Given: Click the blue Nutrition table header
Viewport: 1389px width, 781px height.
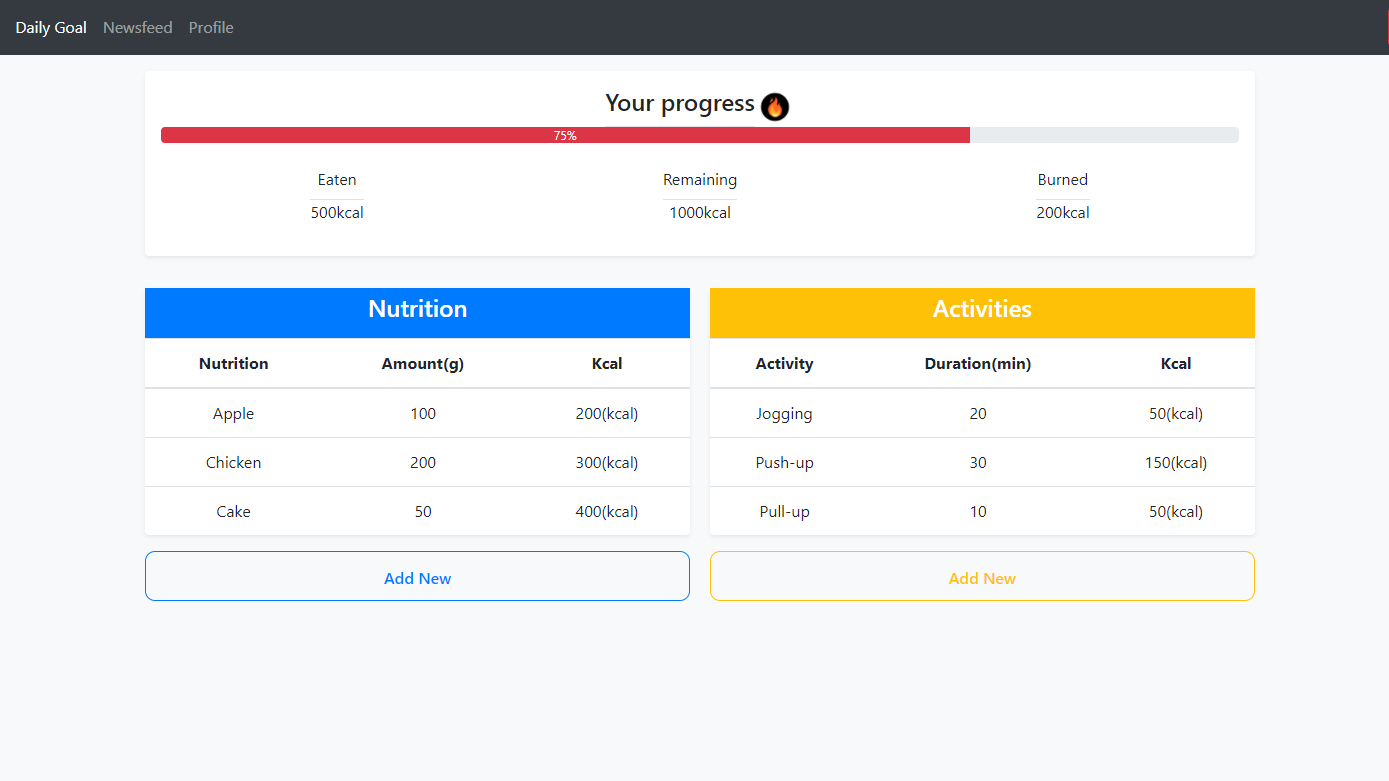Looking at the screenshot, I should (x=417, y=310).
